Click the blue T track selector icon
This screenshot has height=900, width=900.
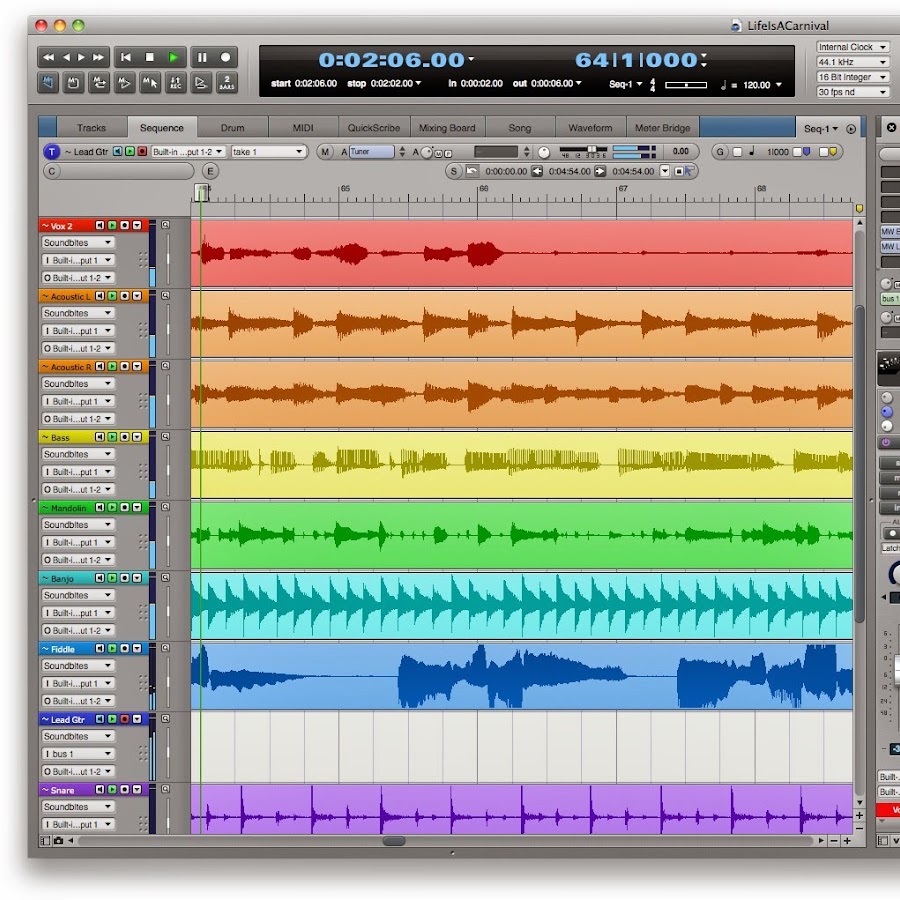52,152
